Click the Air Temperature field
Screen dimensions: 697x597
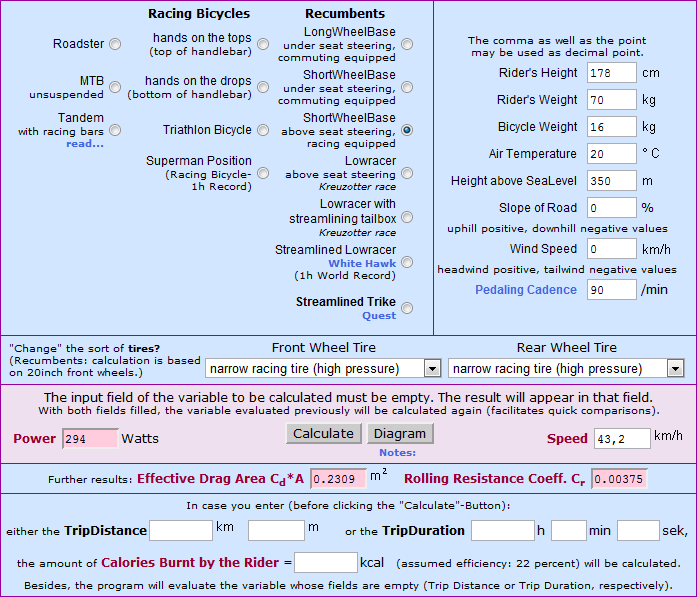point(612,154)
